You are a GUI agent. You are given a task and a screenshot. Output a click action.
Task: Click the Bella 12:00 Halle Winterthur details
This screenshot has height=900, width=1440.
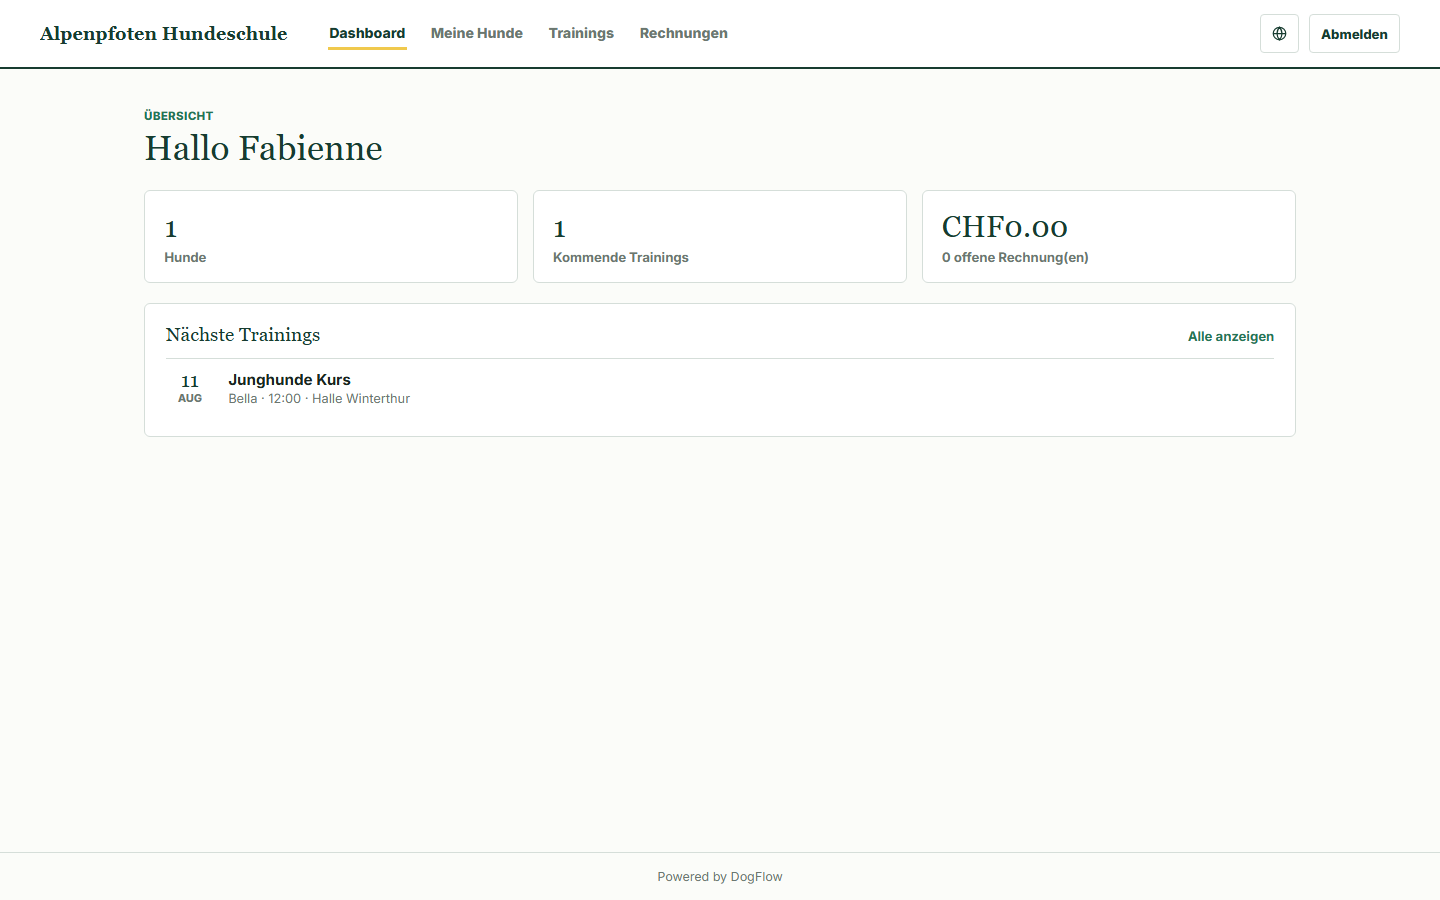[x=319, y=399]
